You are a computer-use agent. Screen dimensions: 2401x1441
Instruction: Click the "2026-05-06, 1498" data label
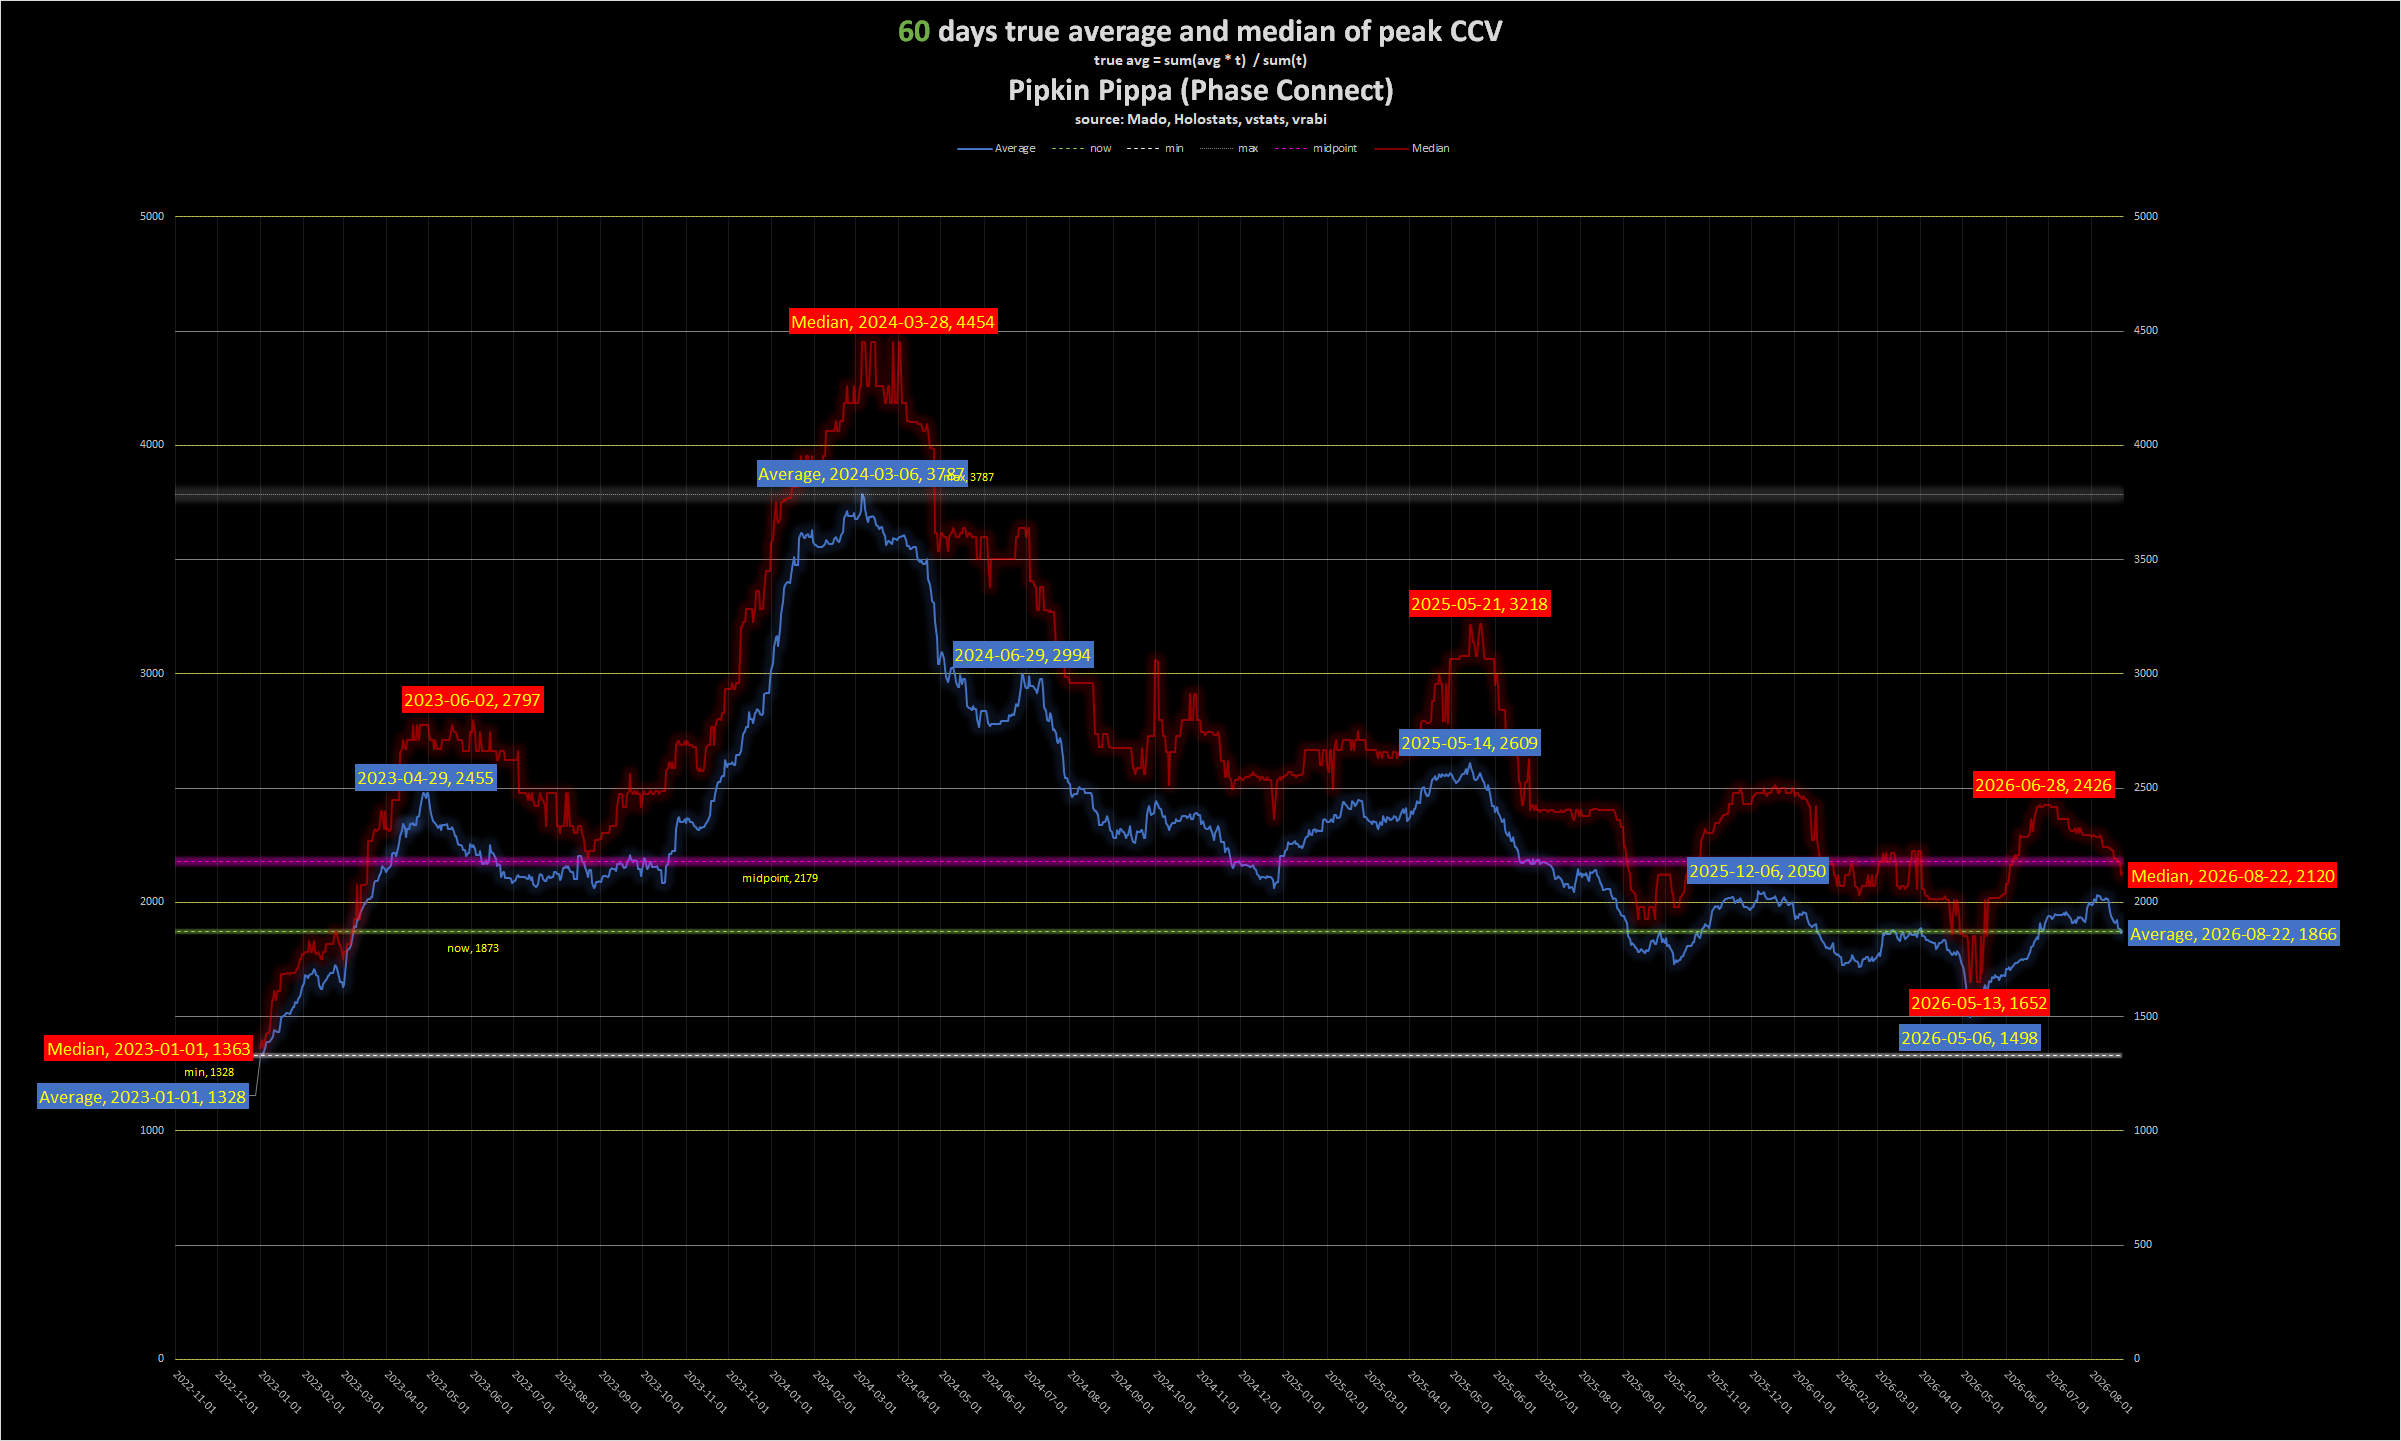(x=1970, y=1038)
